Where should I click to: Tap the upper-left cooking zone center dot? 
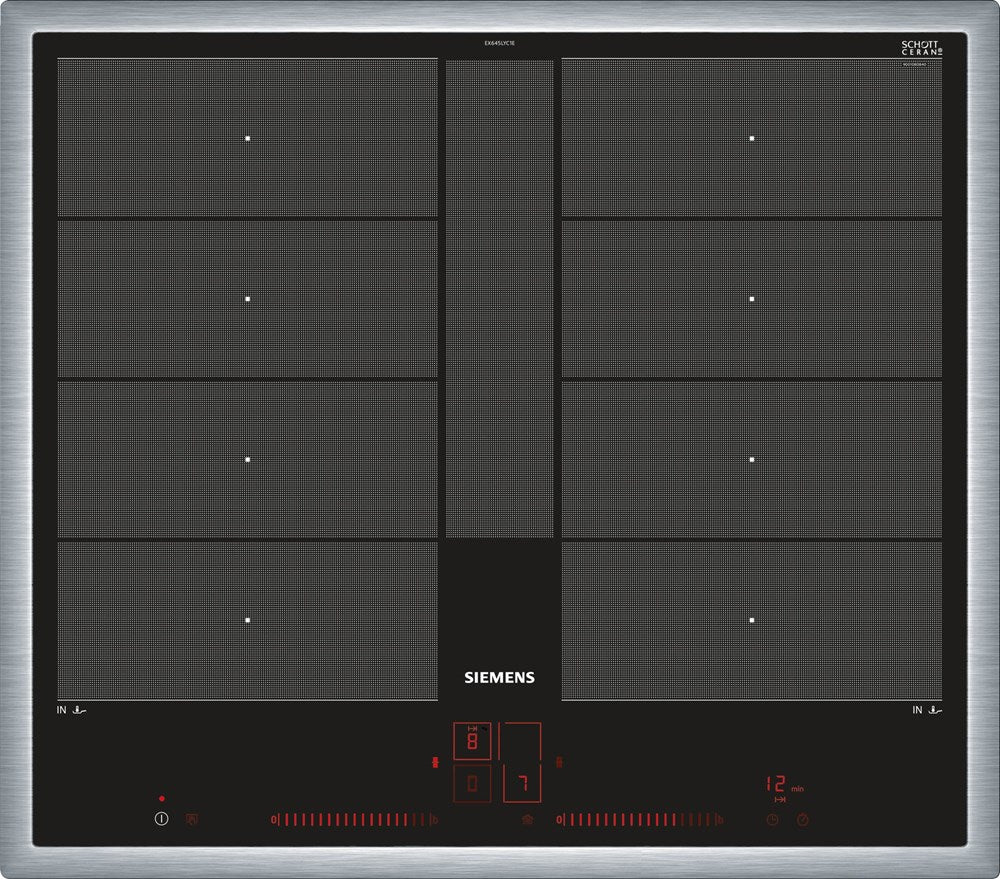coord(247,137)
